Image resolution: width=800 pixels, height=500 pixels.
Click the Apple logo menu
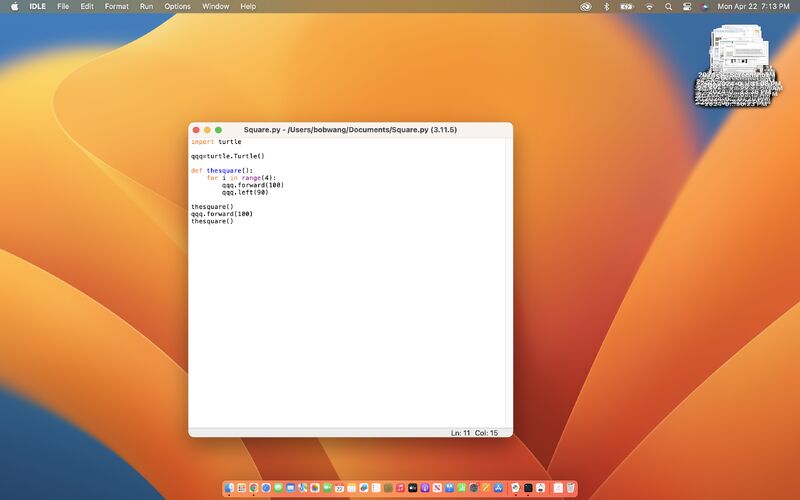[15, 6]
